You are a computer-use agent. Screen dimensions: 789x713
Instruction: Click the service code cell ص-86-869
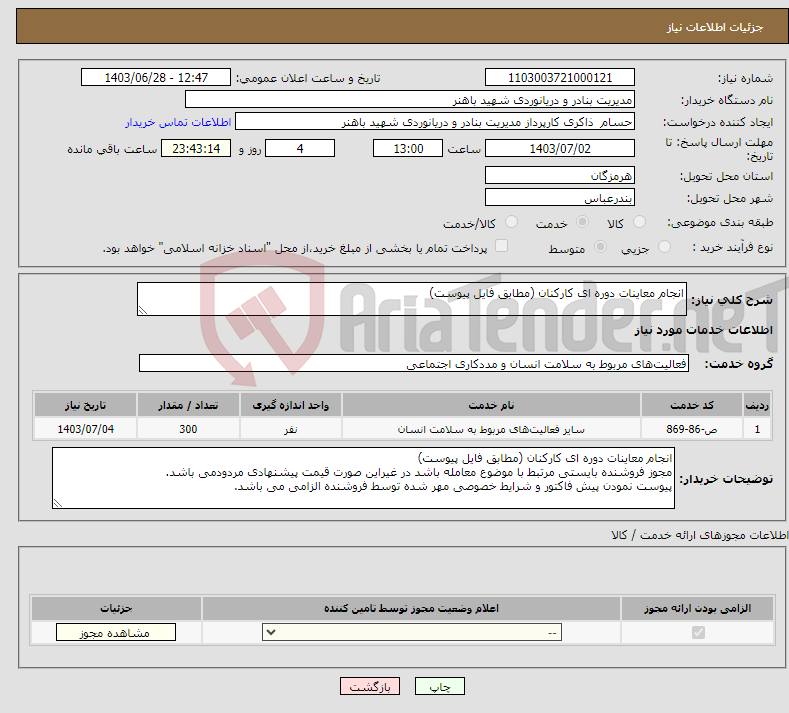coord(692,429)
